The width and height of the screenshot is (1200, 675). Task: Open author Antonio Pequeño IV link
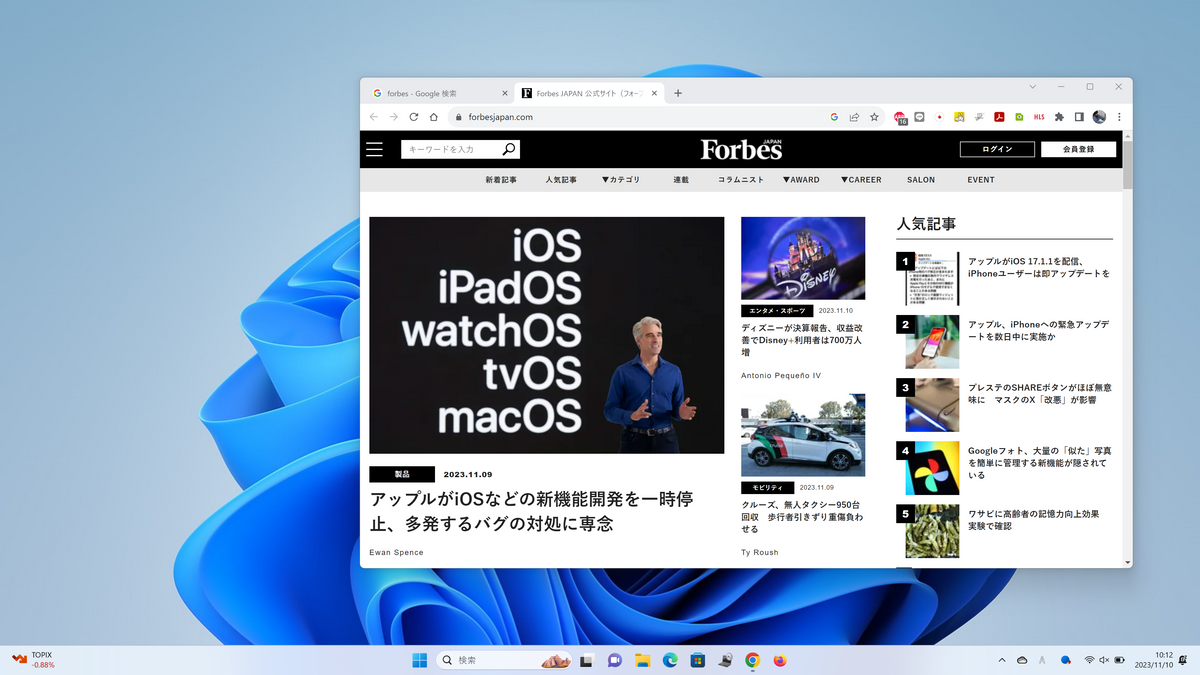click(781, 376)
